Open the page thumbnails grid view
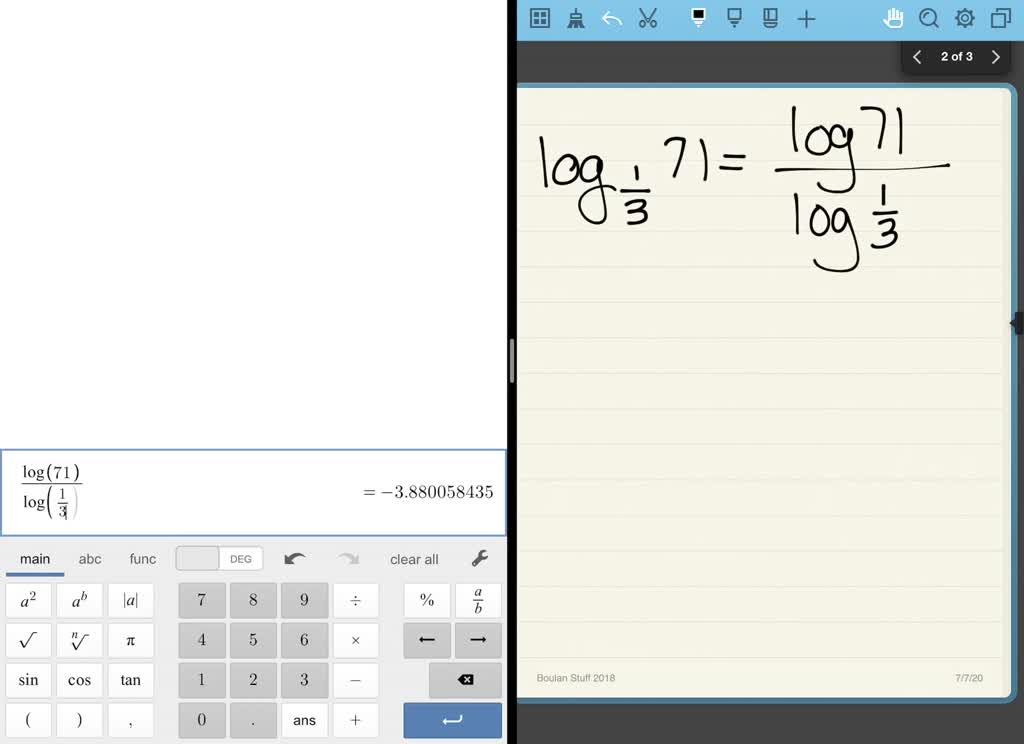Screen dimensions: 1024x744 [x=539, y=18]
